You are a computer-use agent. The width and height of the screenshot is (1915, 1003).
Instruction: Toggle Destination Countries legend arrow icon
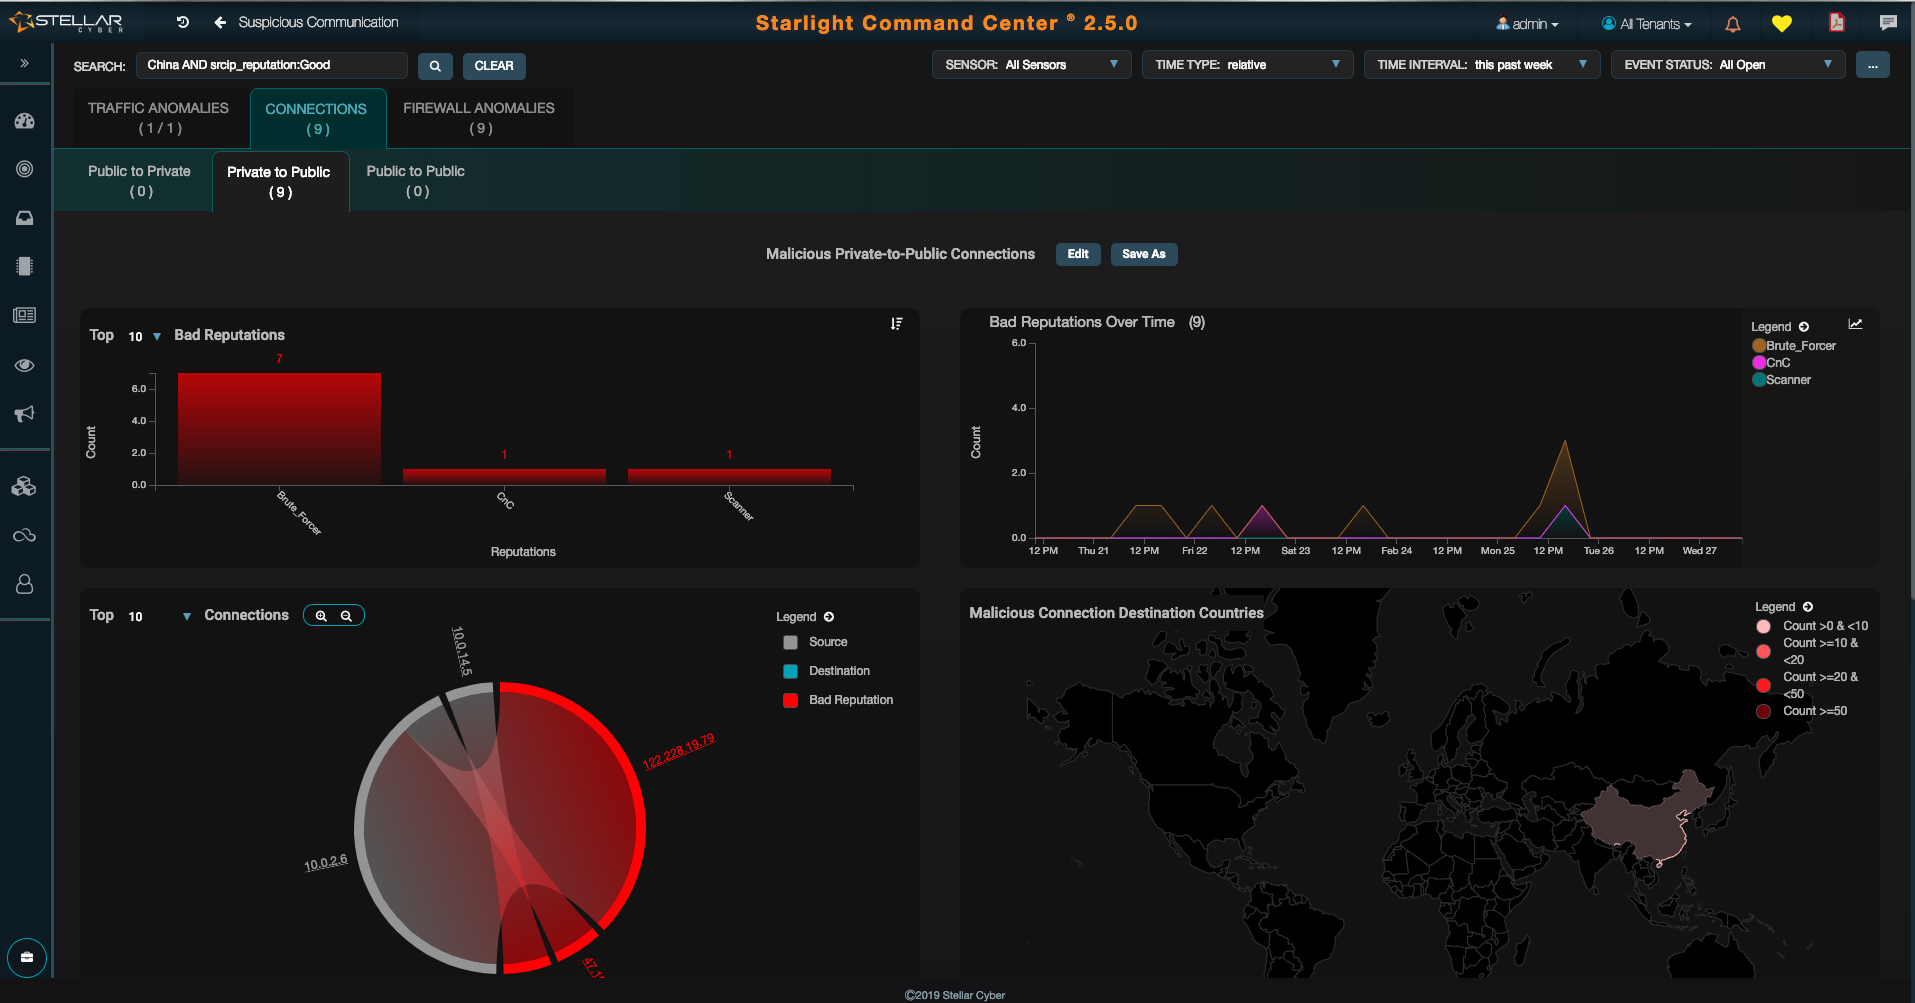click(1808, 607)
